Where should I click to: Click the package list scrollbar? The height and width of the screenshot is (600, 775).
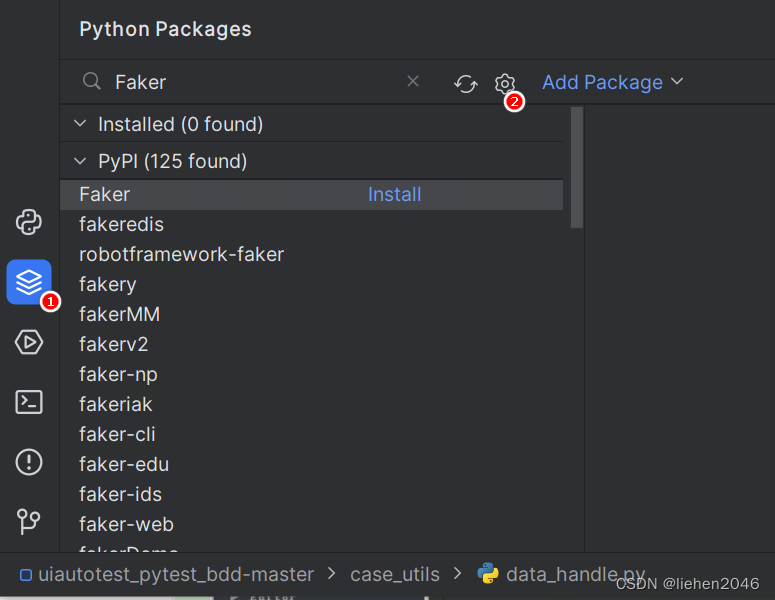tap(576, 168)
